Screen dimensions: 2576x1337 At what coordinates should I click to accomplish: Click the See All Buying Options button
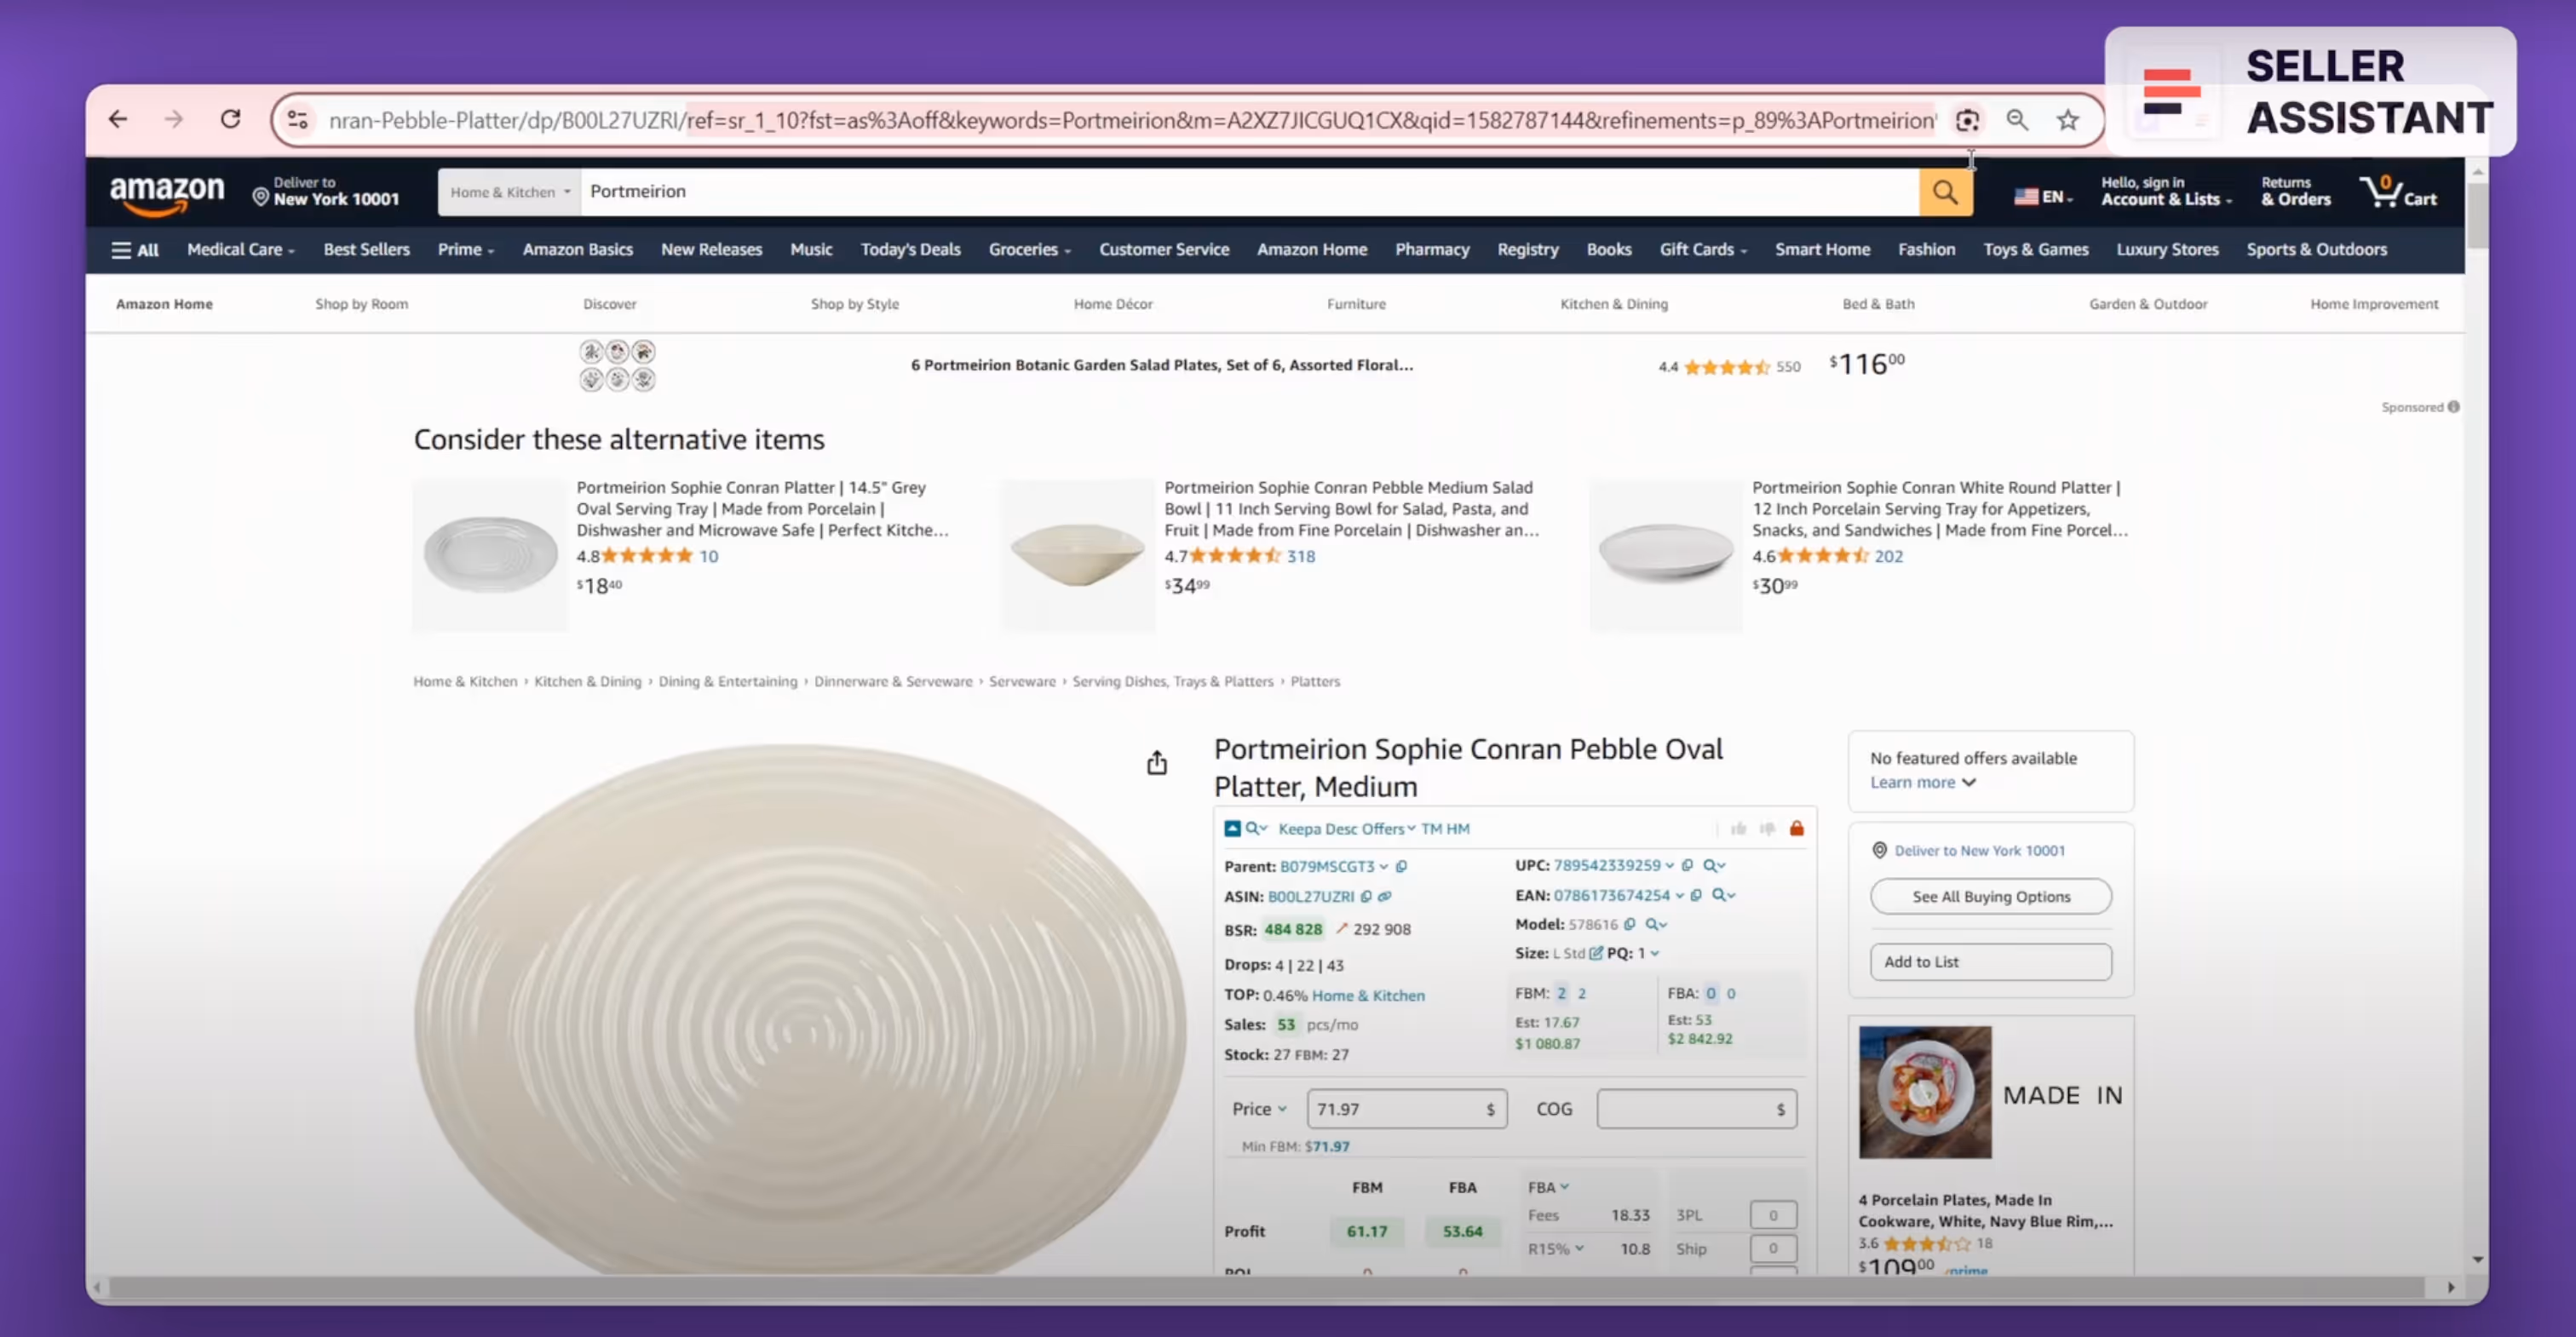[1990, 897]
